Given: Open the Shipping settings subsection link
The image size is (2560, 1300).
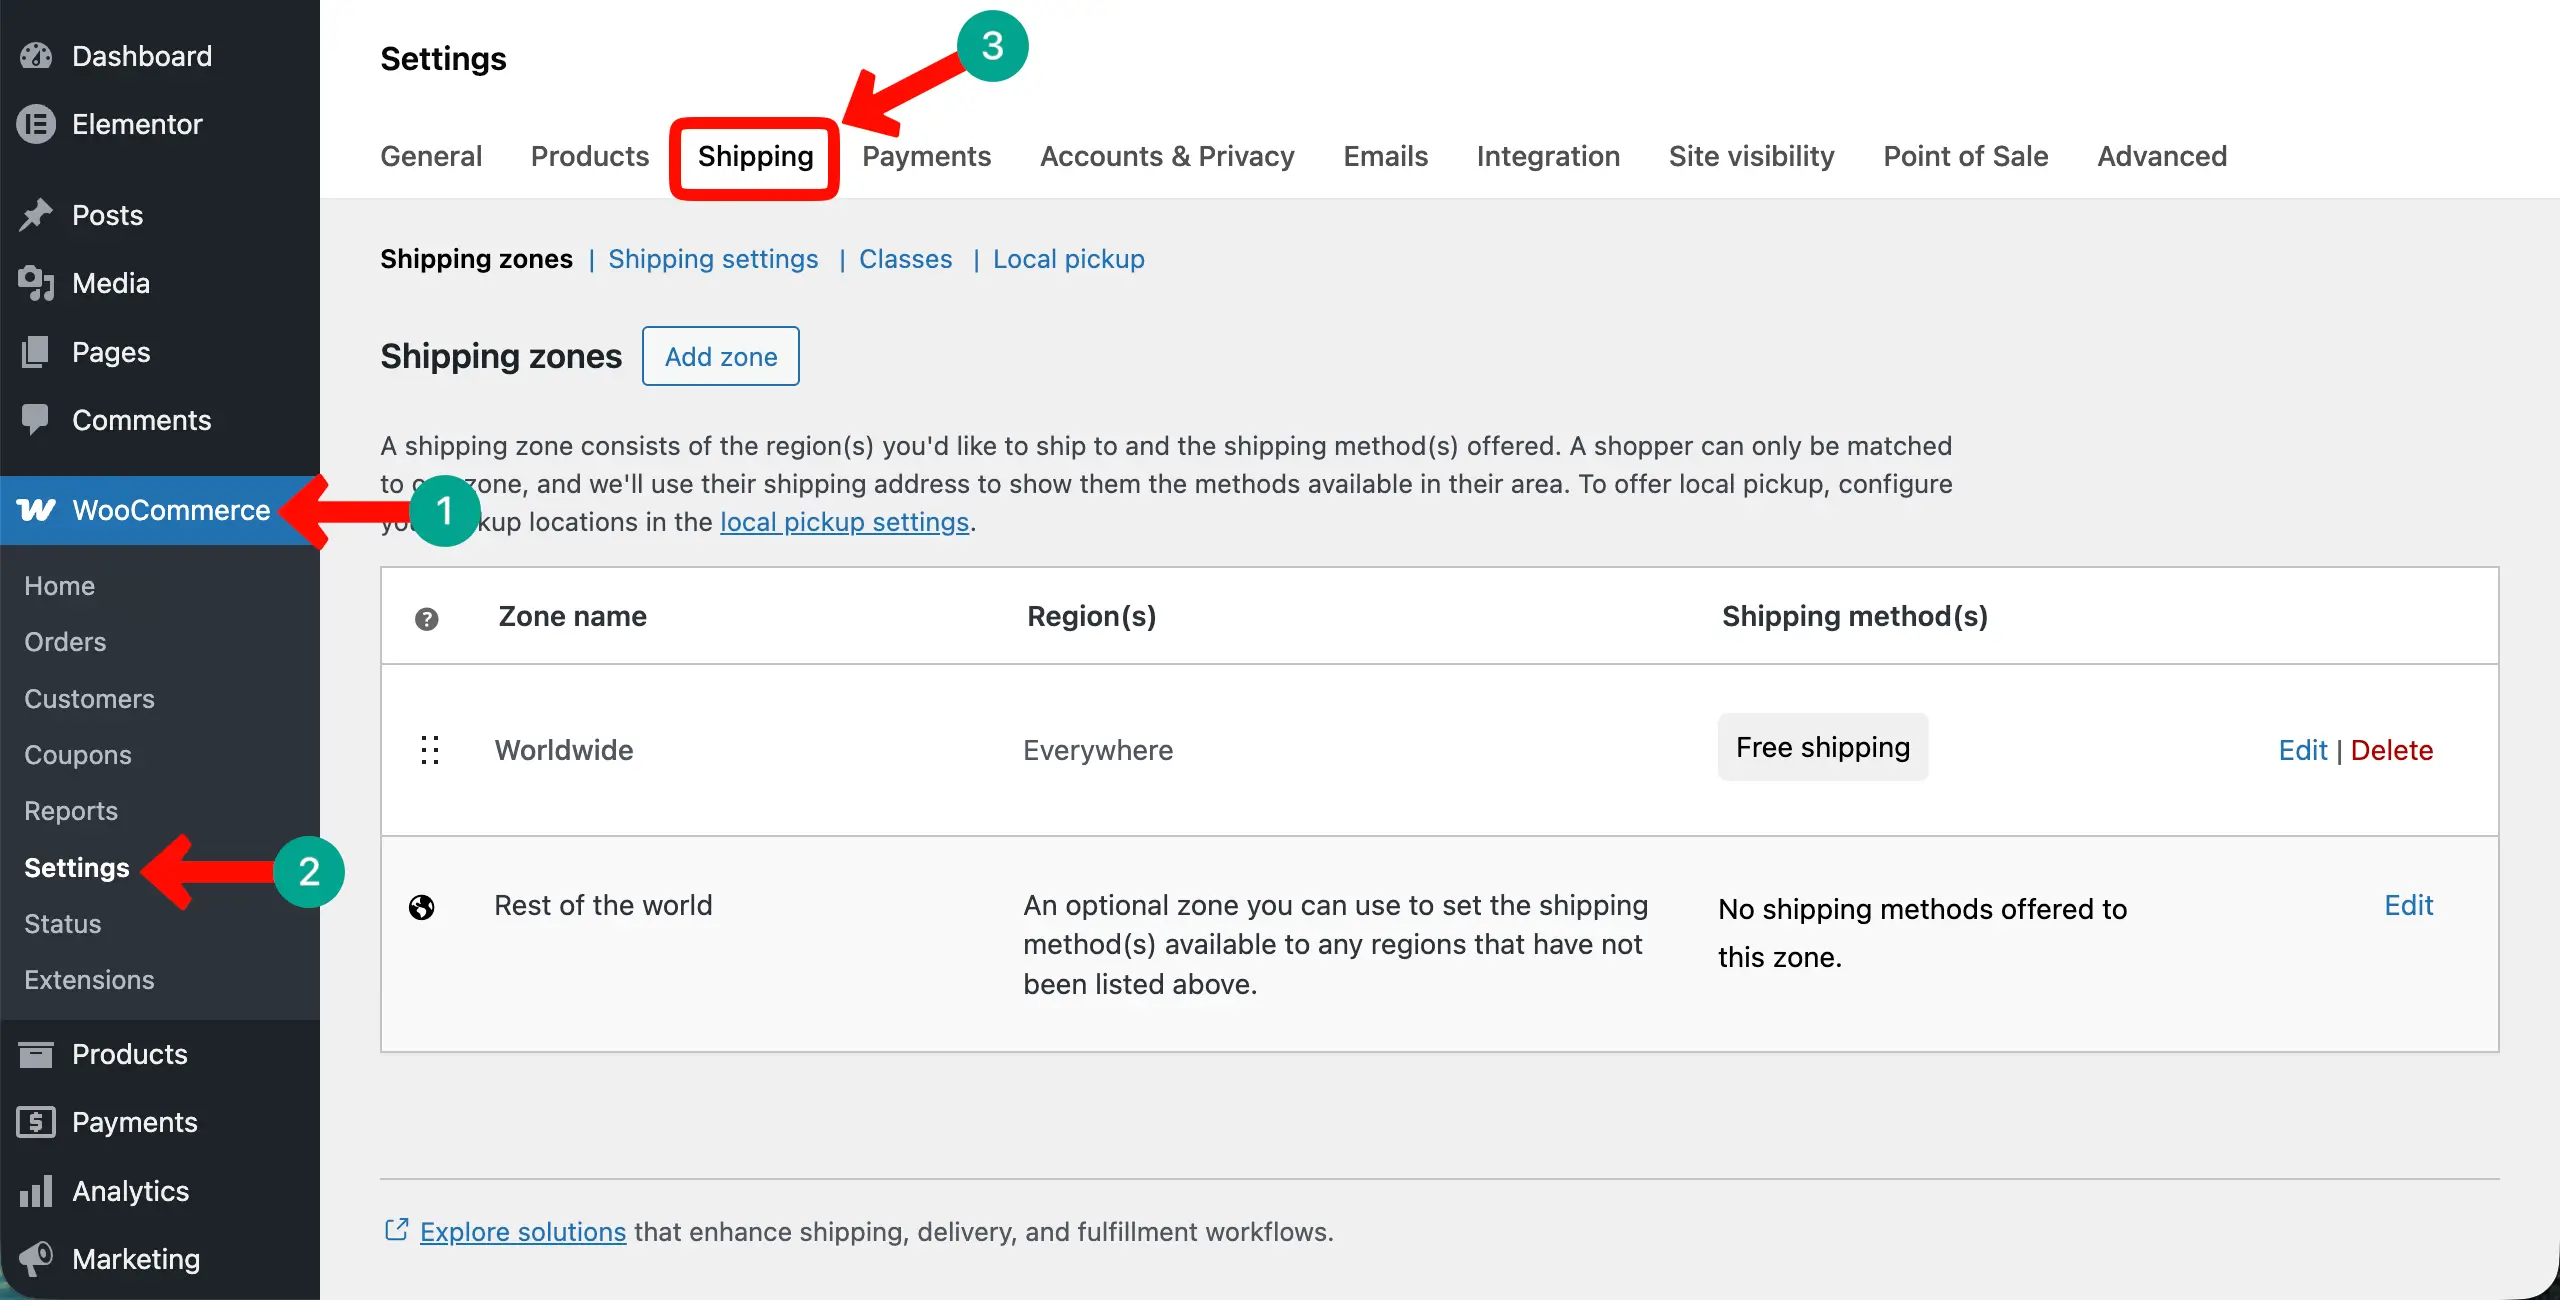Looking at the screenshot, I should pyautogui.click(x=713, y=259).
